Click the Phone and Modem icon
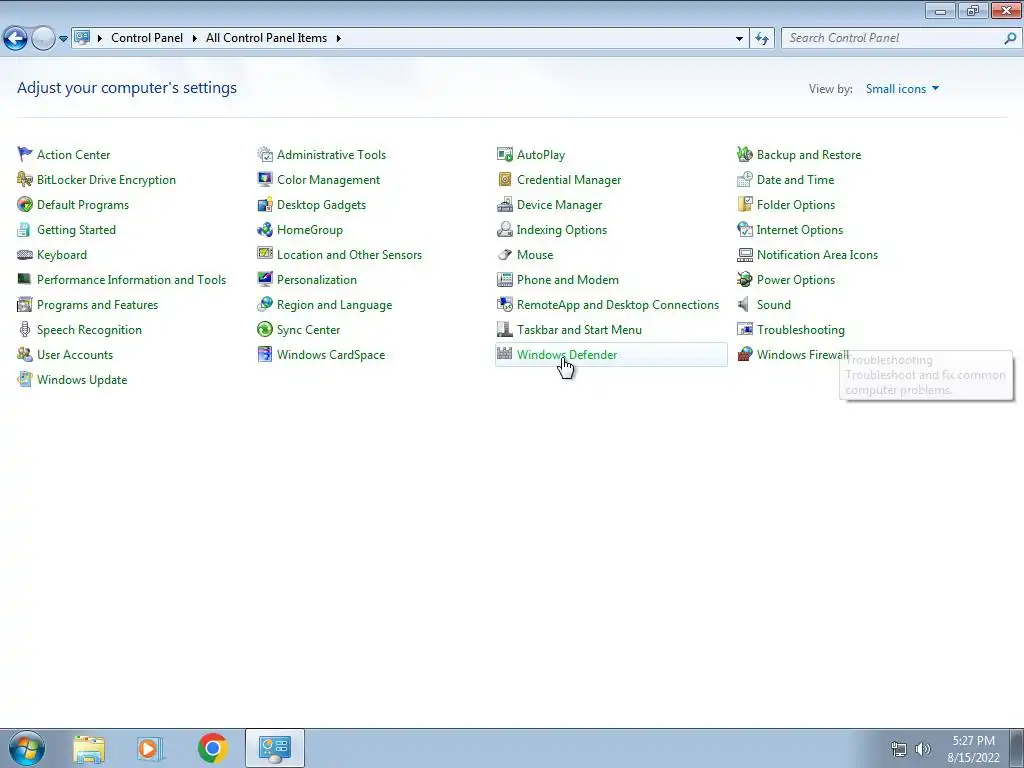This screenshot has height=768, width=1024. click(505, 280)
